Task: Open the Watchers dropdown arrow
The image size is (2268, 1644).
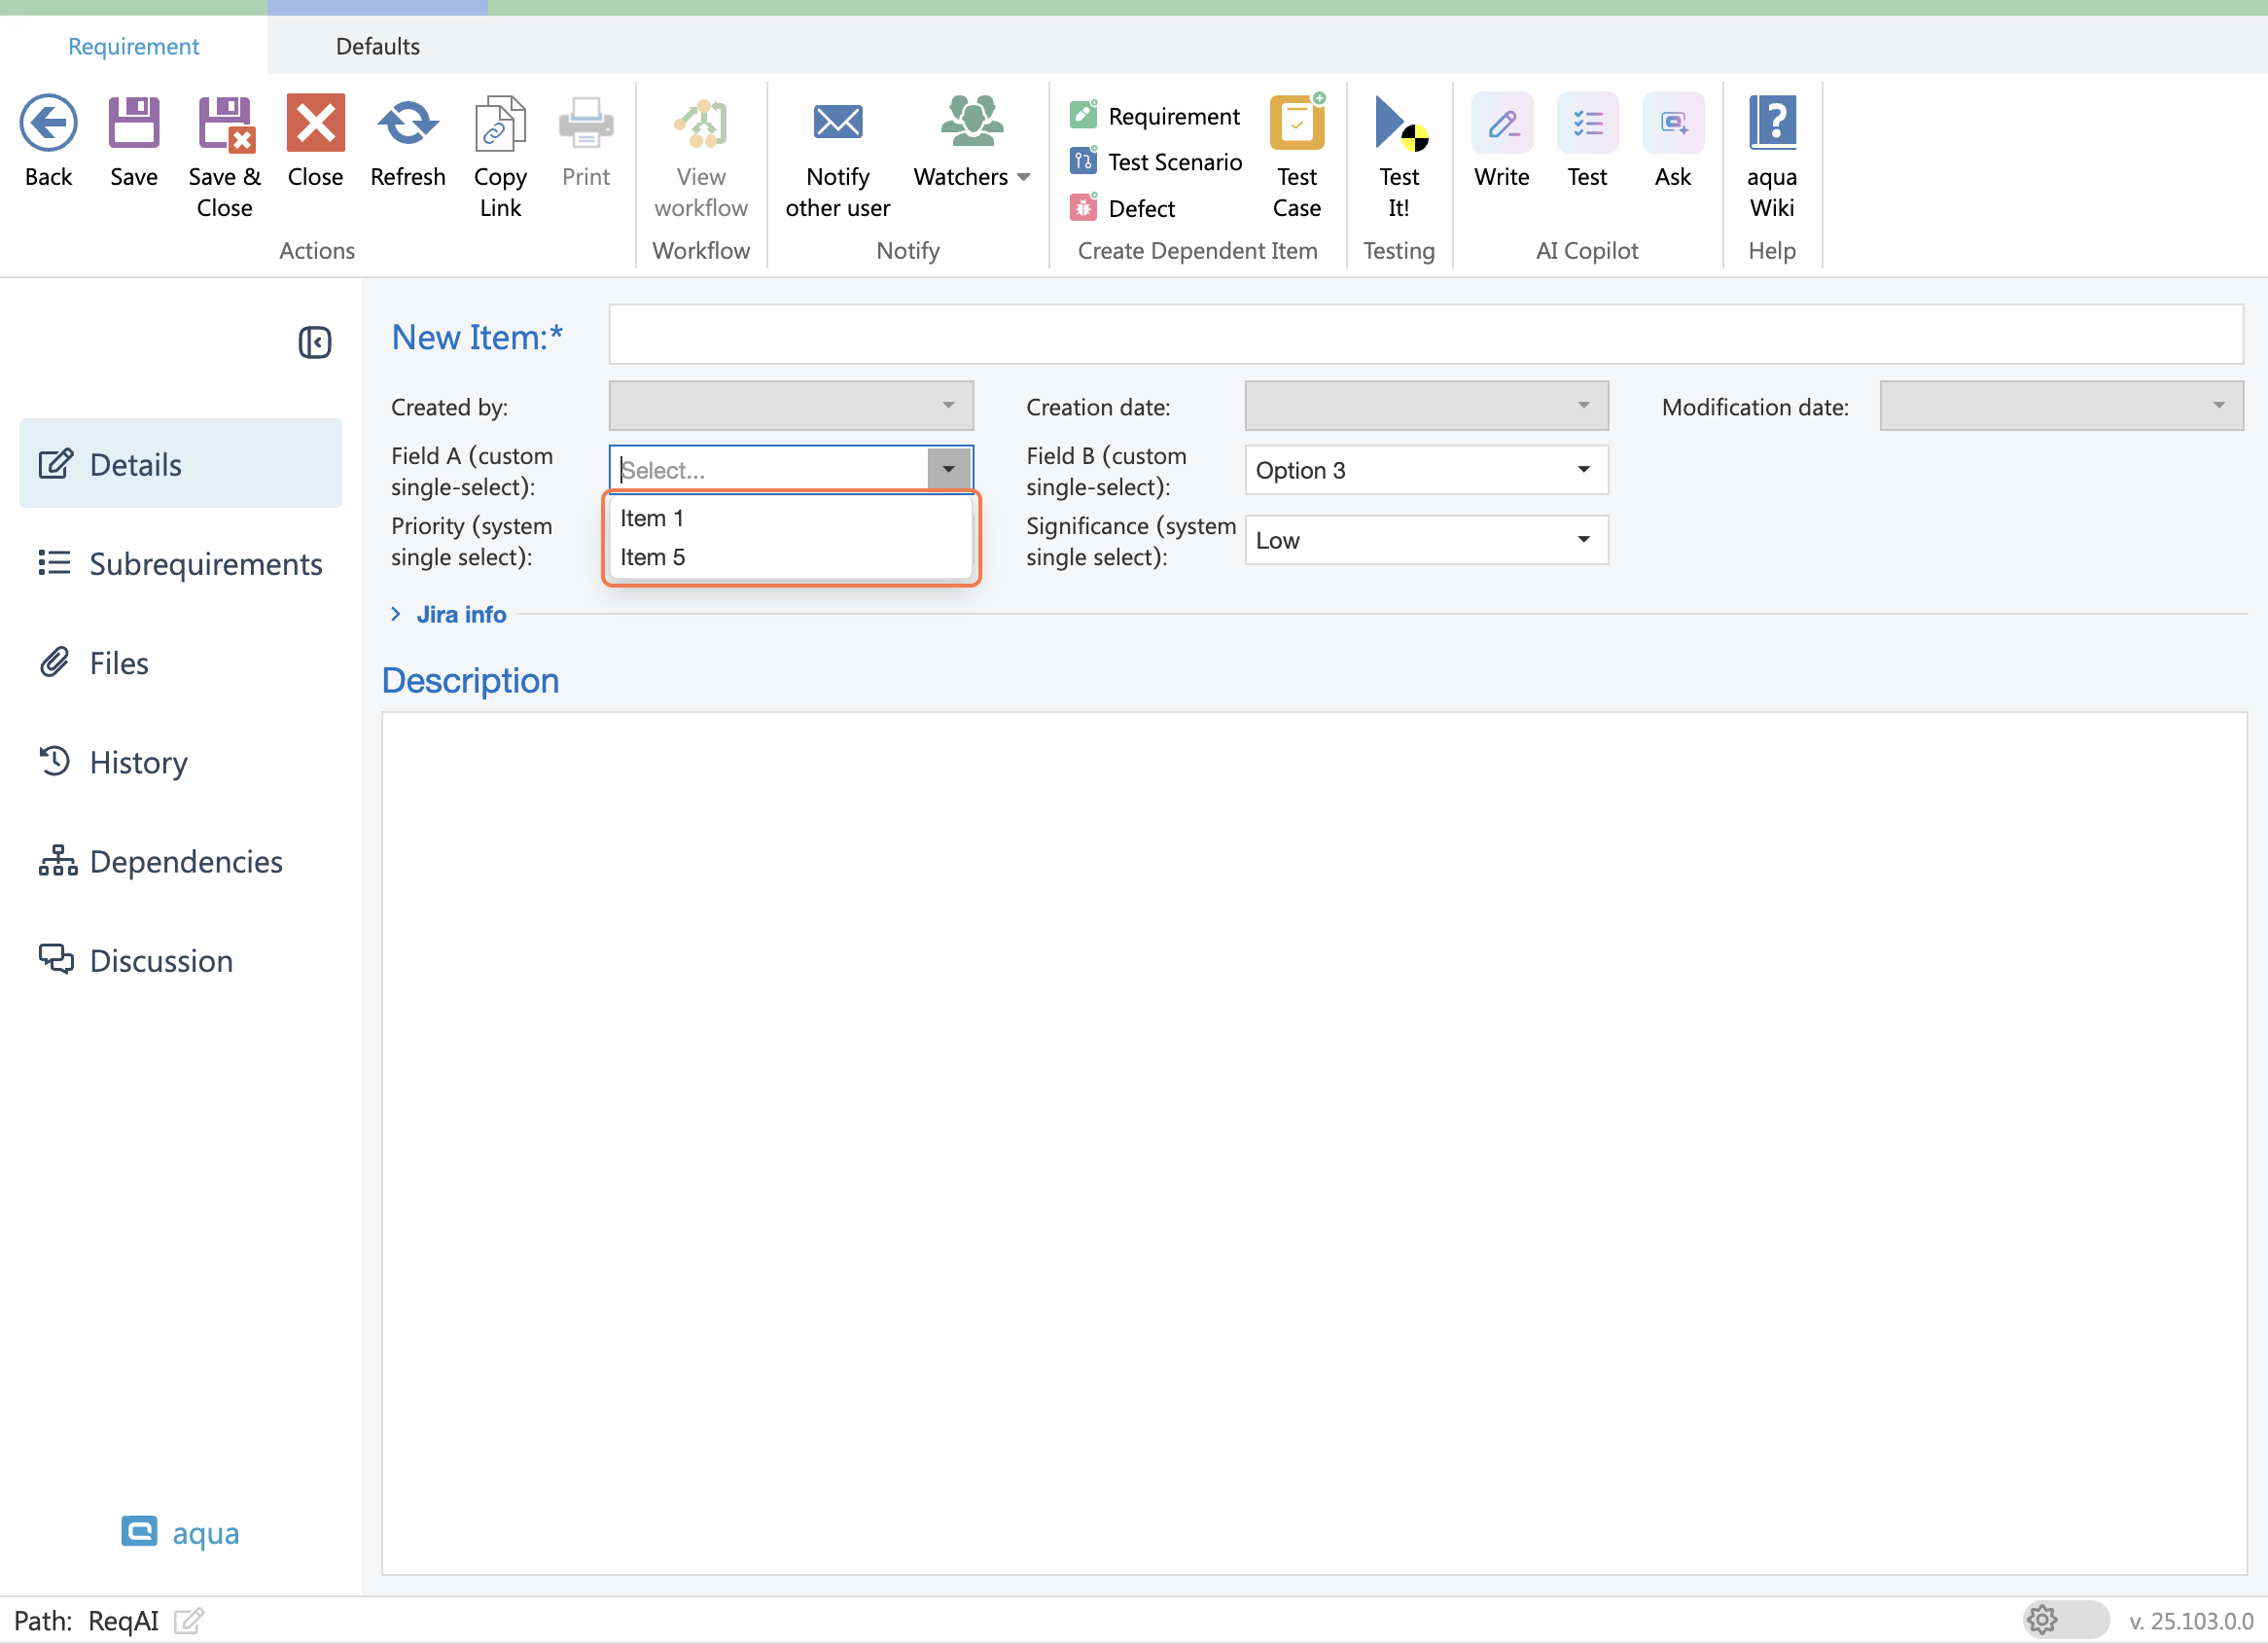Action: (1024, 178)
